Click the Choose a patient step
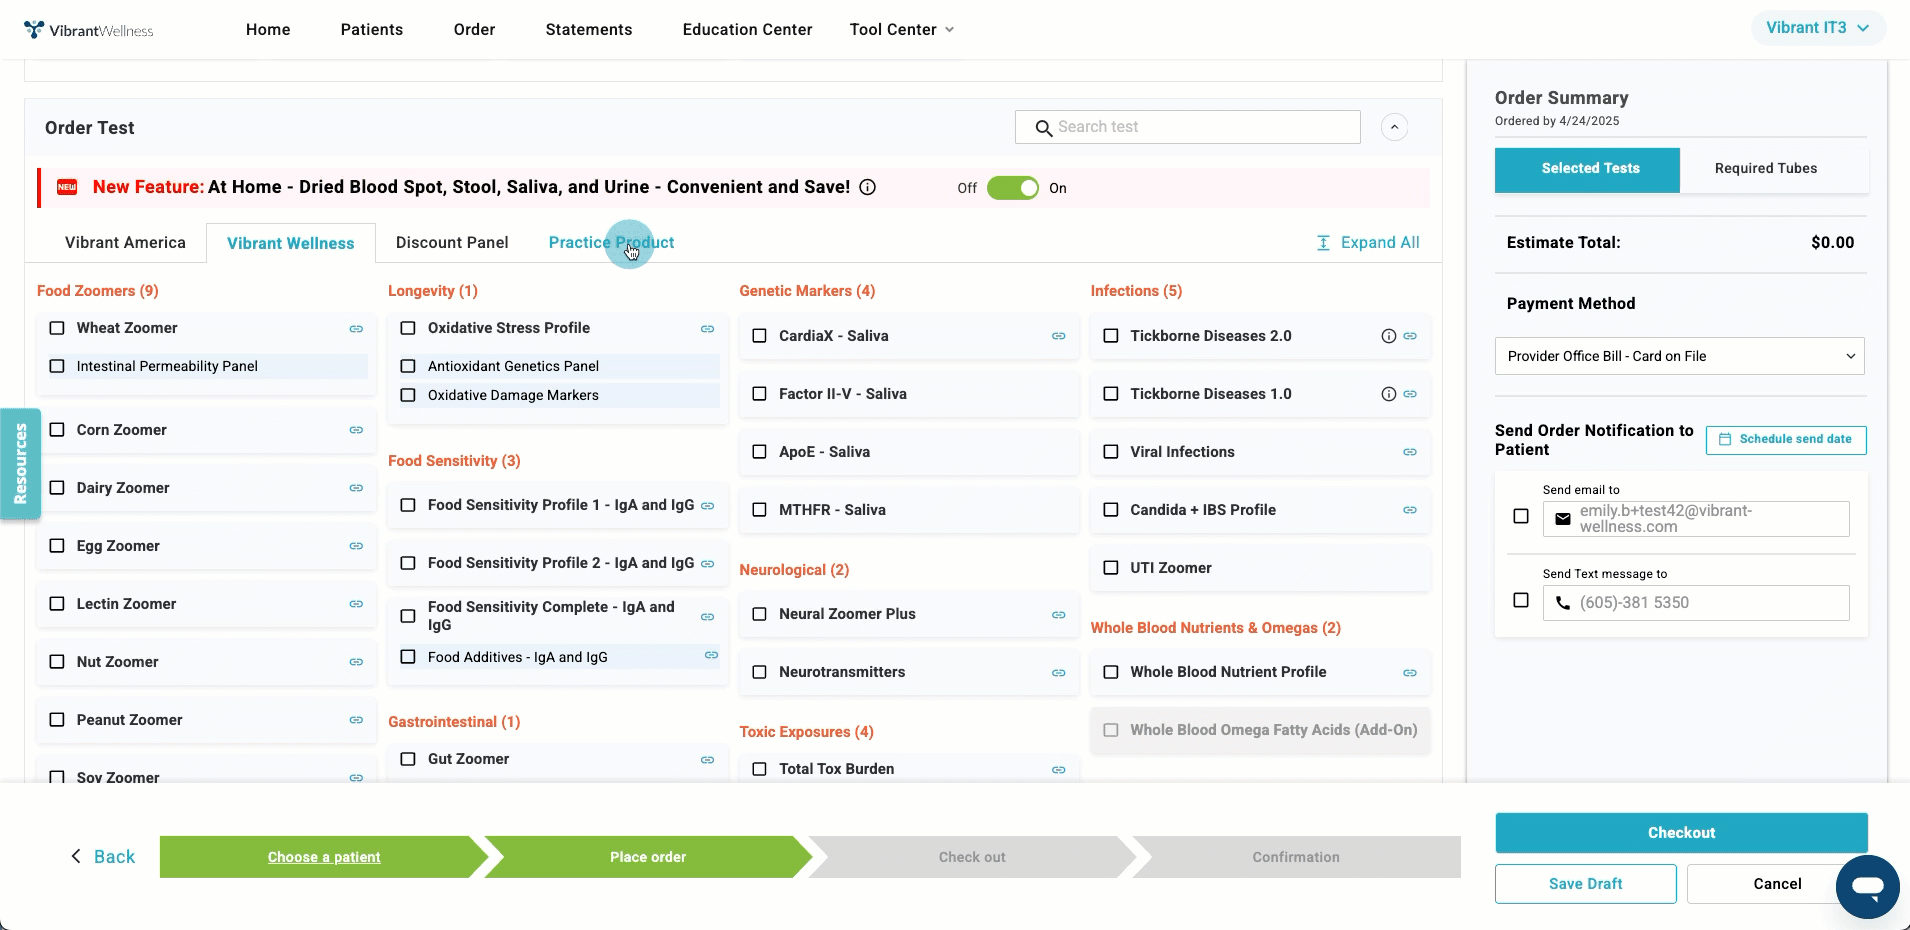The image size is (1910, 930). (x=324, y=857)
